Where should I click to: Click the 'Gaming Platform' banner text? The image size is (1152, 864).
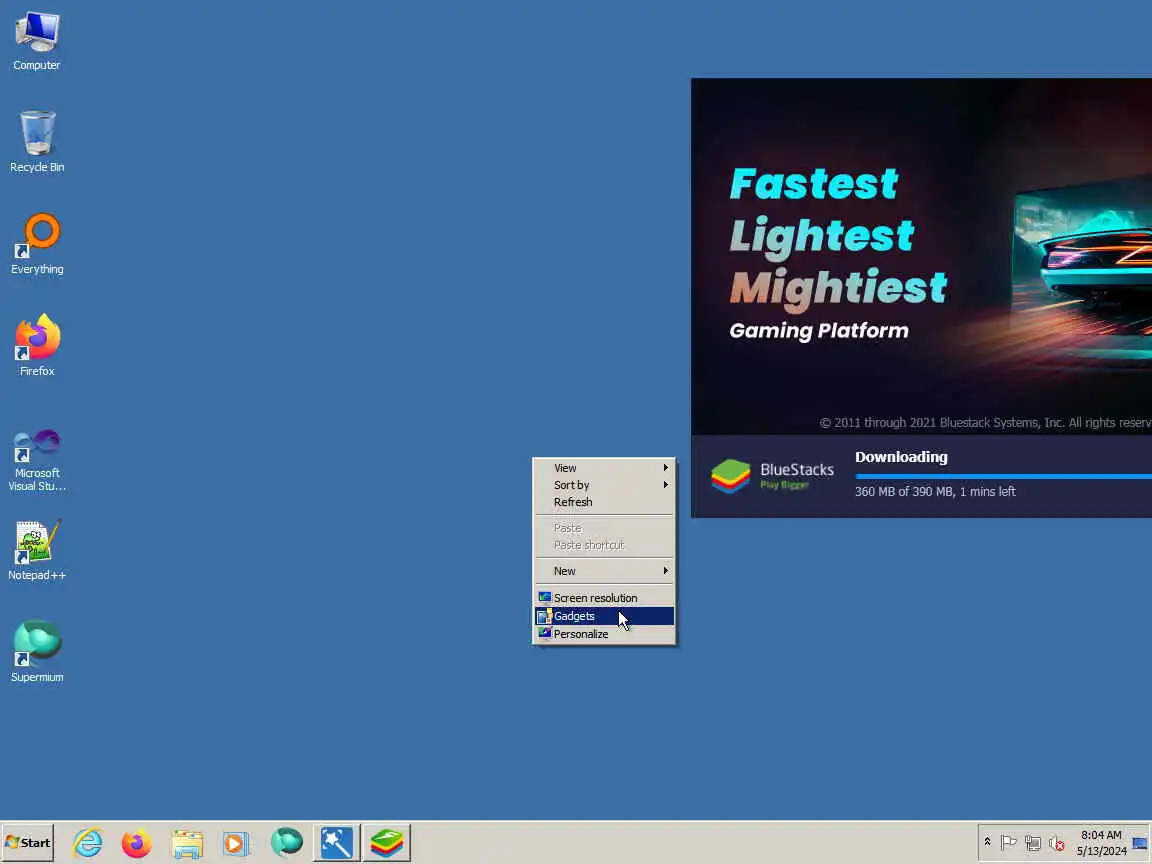coord(818,331)
